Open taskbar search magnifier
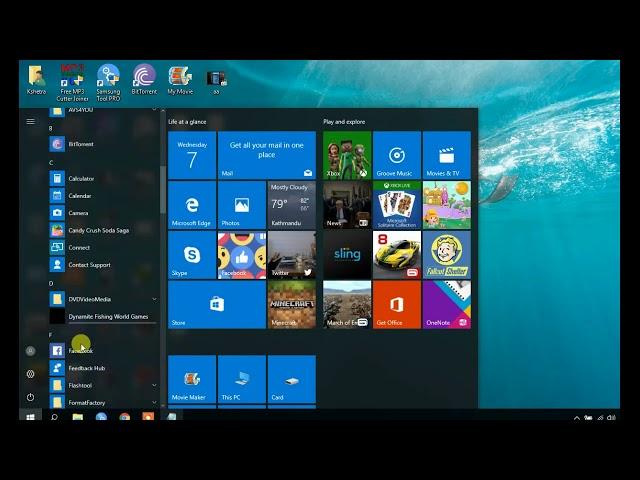This screenshot has height=480, width=640. [54, 417]
